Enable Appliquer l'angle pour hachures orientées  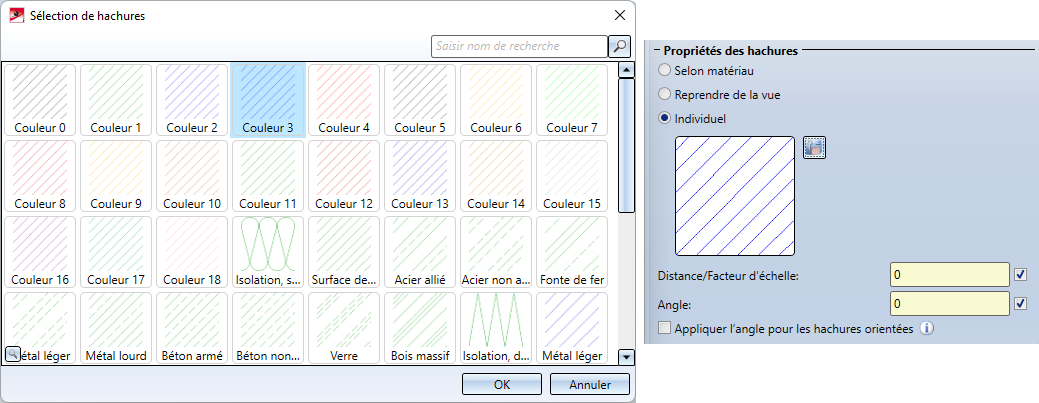tap(665, 328)
